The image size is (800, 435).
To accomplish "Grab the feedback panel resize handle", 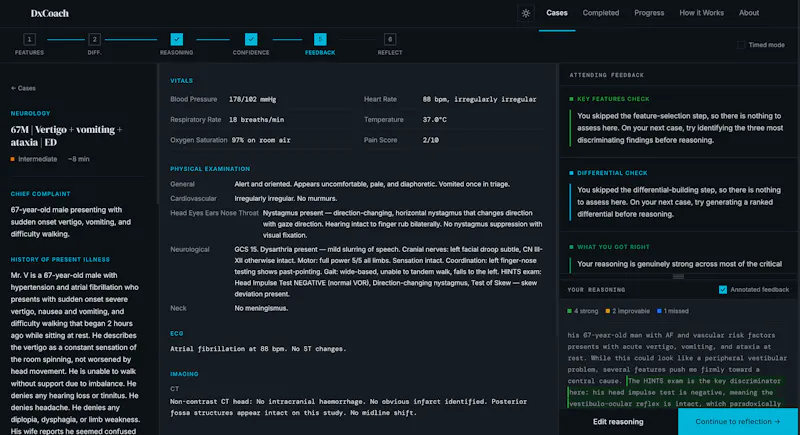I will pyautogui.click(x=678, y=276).
